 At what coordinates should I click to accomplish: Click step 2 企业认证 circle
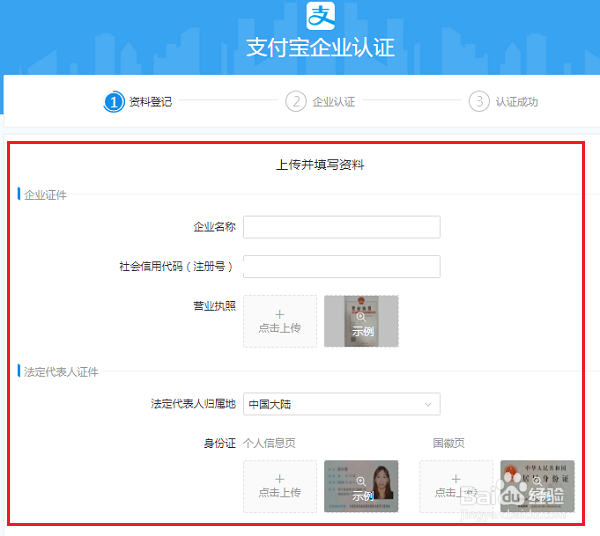[296, 101]
